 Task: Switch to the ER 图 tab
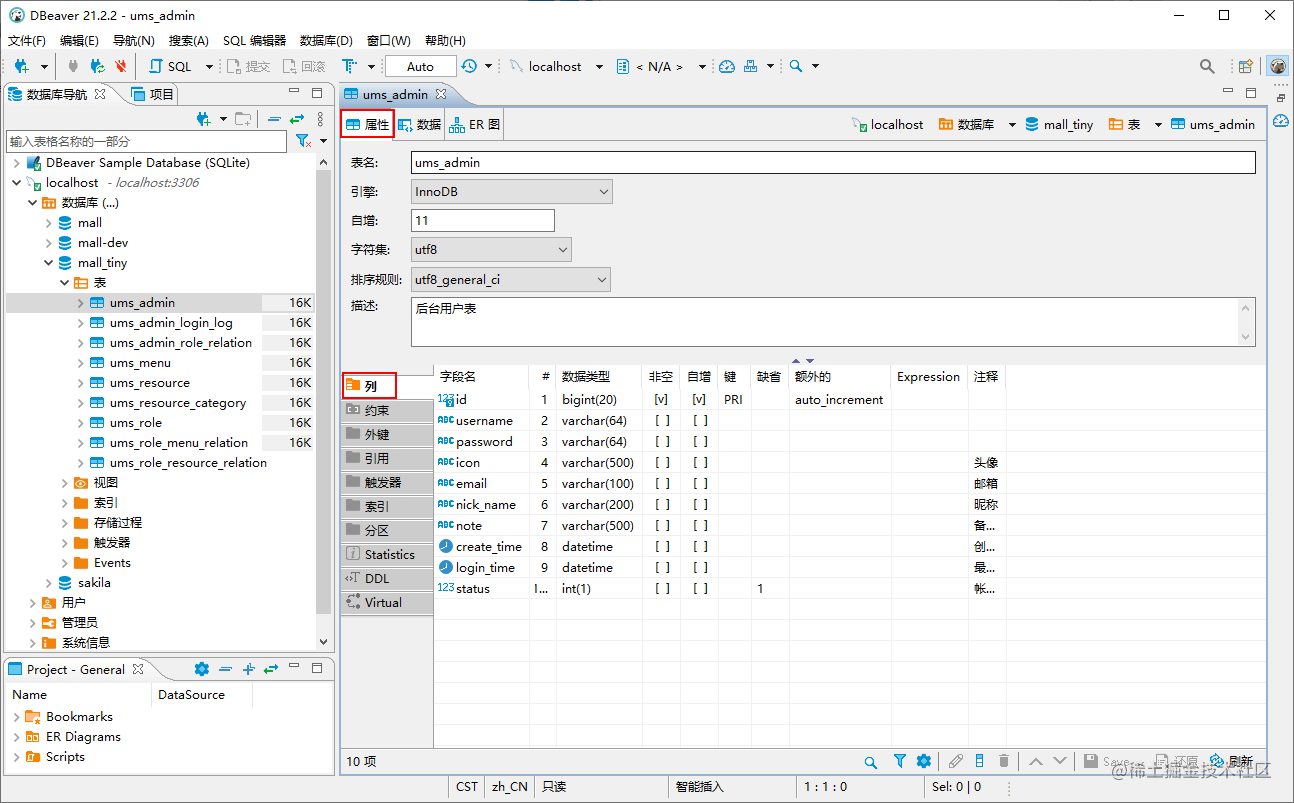point(475,125)
